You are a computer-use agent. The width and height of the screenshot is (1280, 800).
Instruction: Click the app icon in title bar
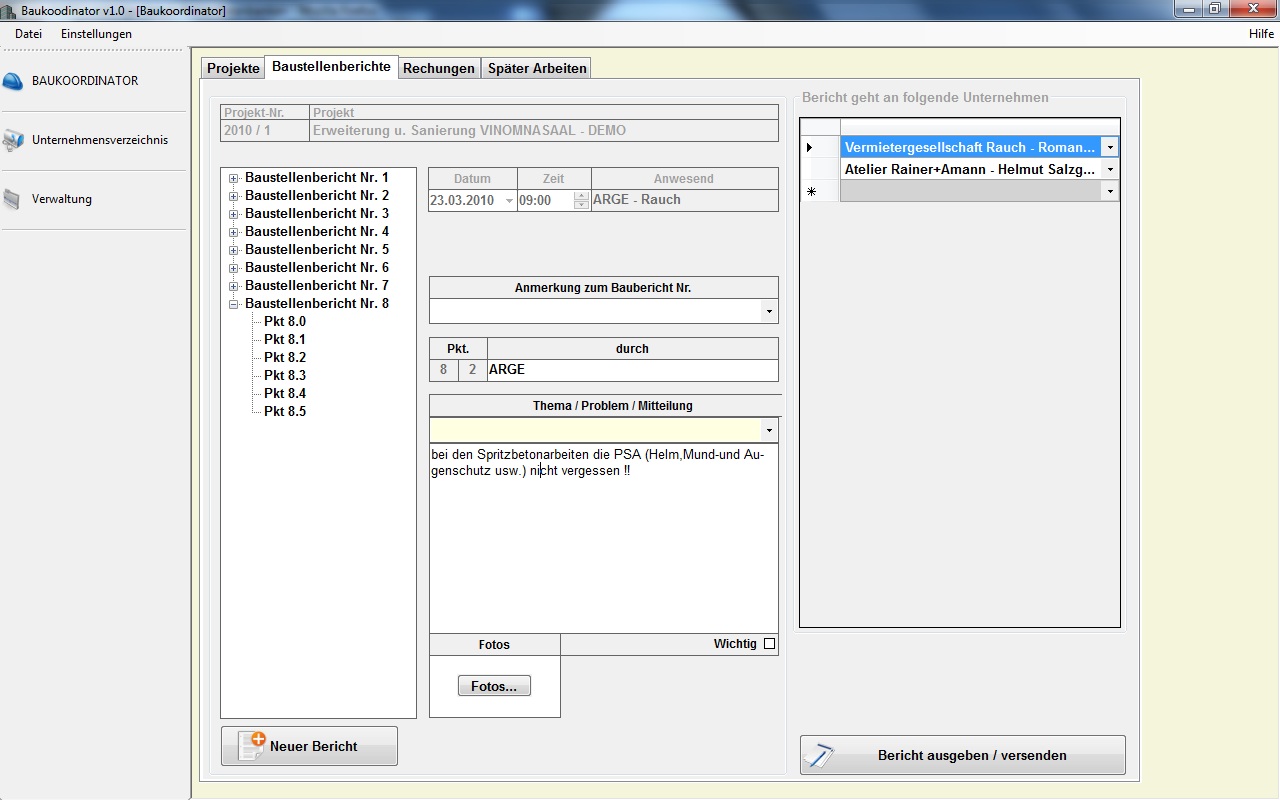10,10
